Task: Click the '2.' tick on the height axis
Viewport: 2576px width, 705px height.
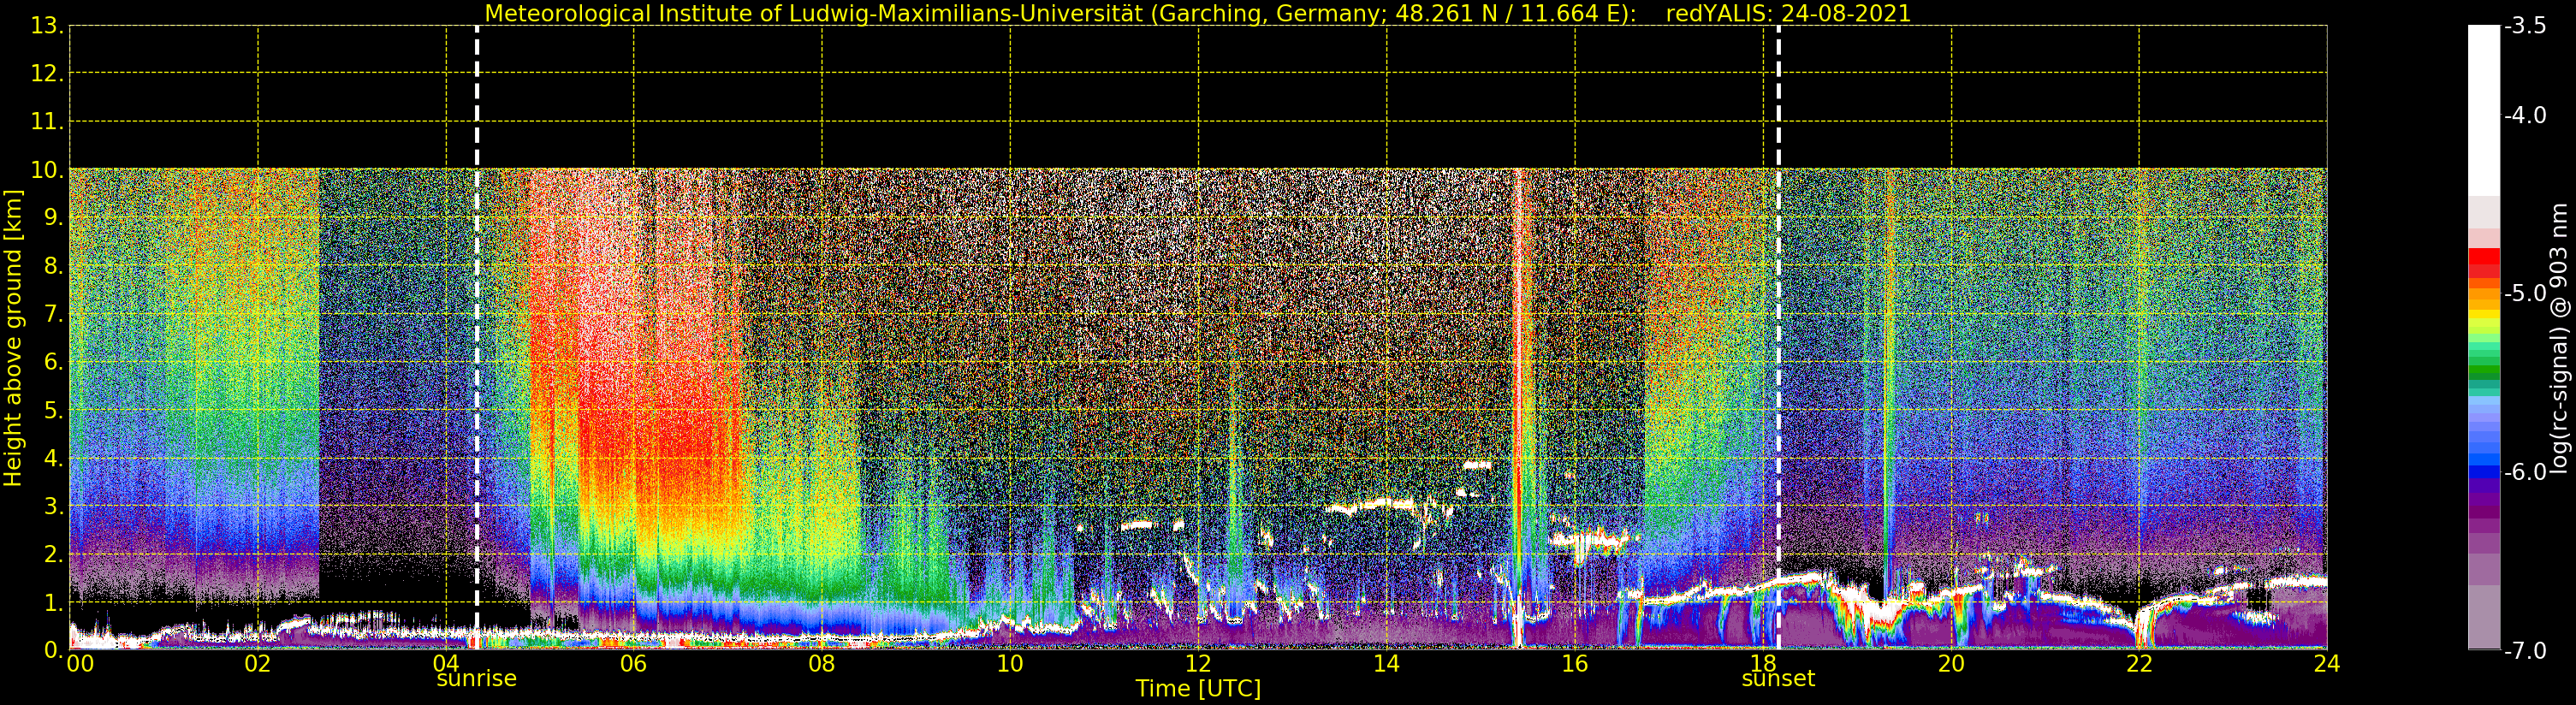Action: coord(53,554)
